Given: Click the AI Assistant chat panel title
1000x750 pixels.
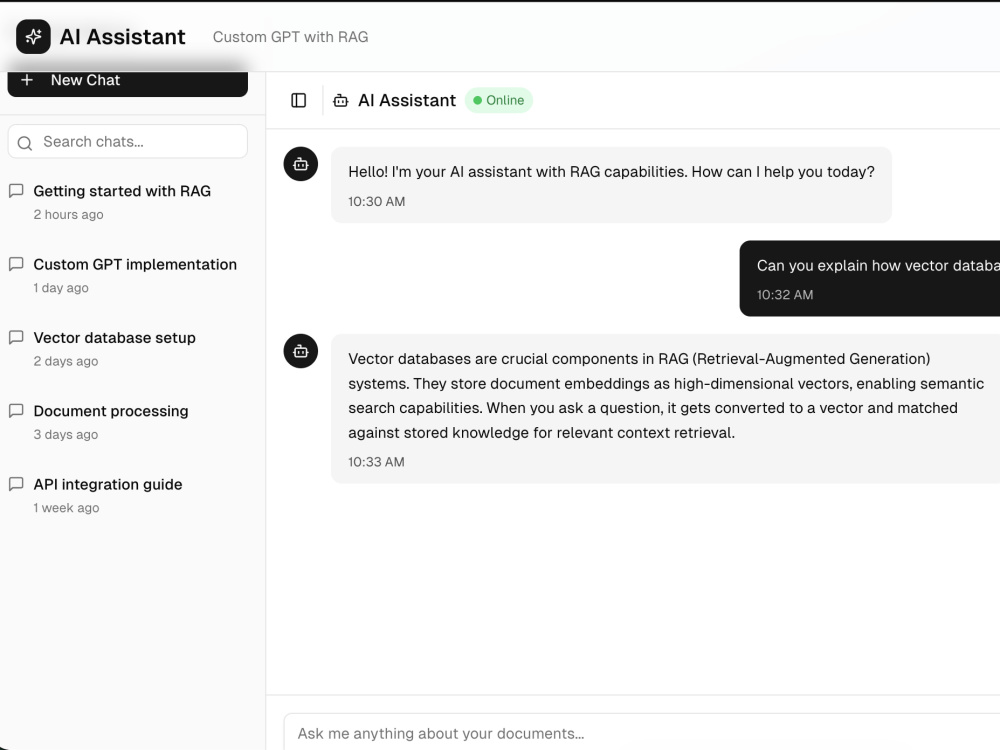Looking at the screenshot, I should pyautogui.click(x=407, y=101).
